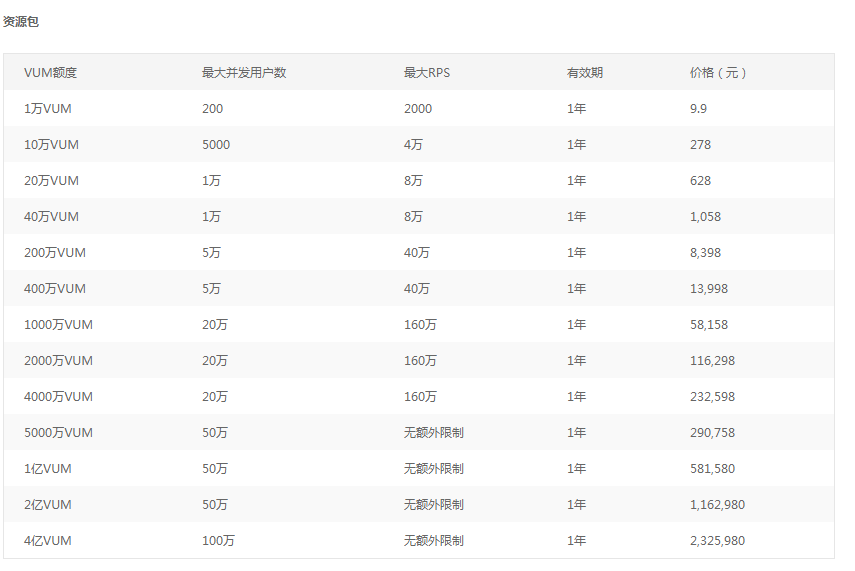
Task: Click the price 628
Action: click(x=700, y=181)
